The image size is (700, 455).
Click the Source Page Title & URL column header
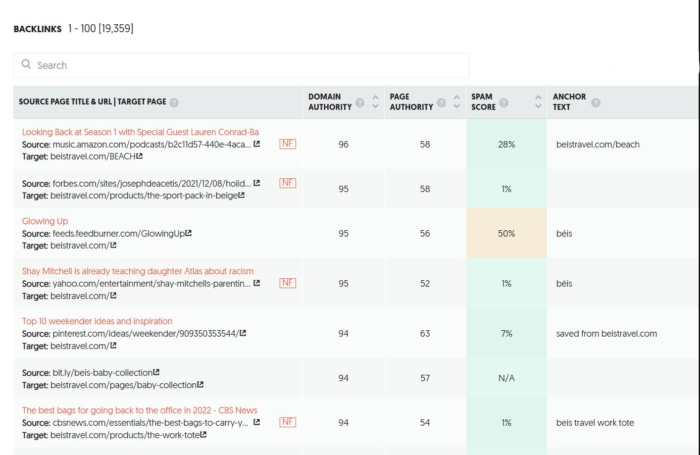pyautogui.click(x=92, y=101)
